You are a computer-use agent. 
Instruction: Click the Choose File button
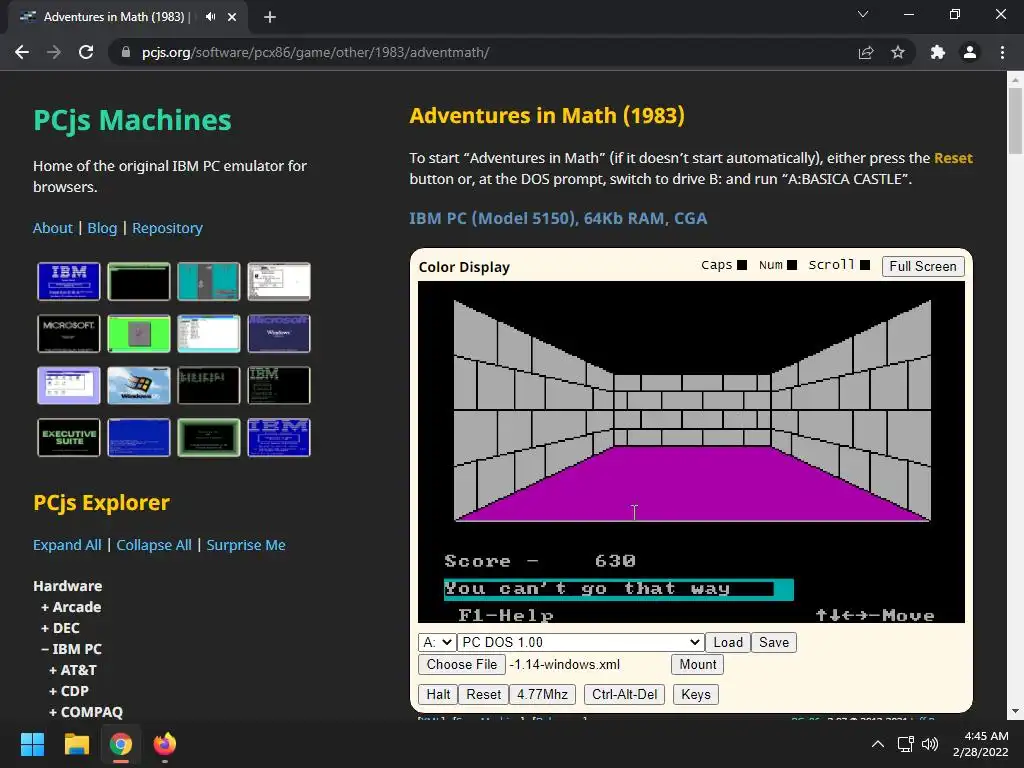click(x=462, y=665)
